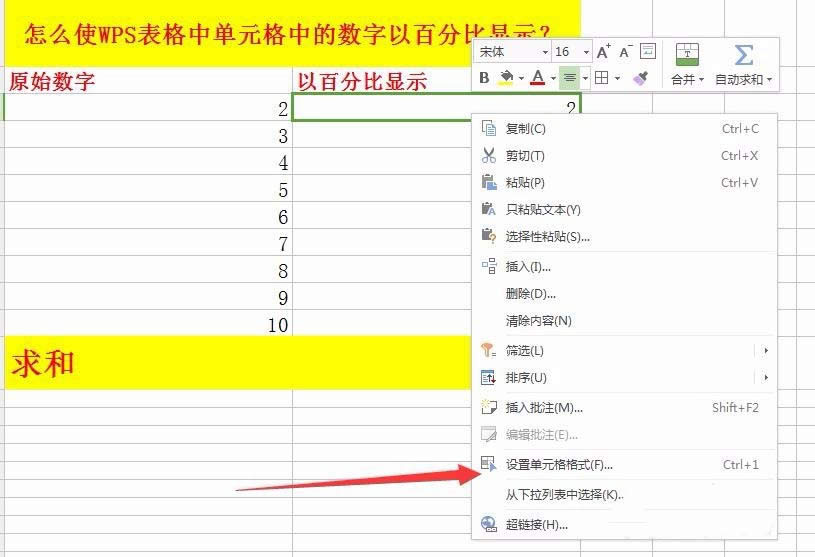
Task: Click the paste special icon beside 选择性粘贴
Action: tap(489, 235)
